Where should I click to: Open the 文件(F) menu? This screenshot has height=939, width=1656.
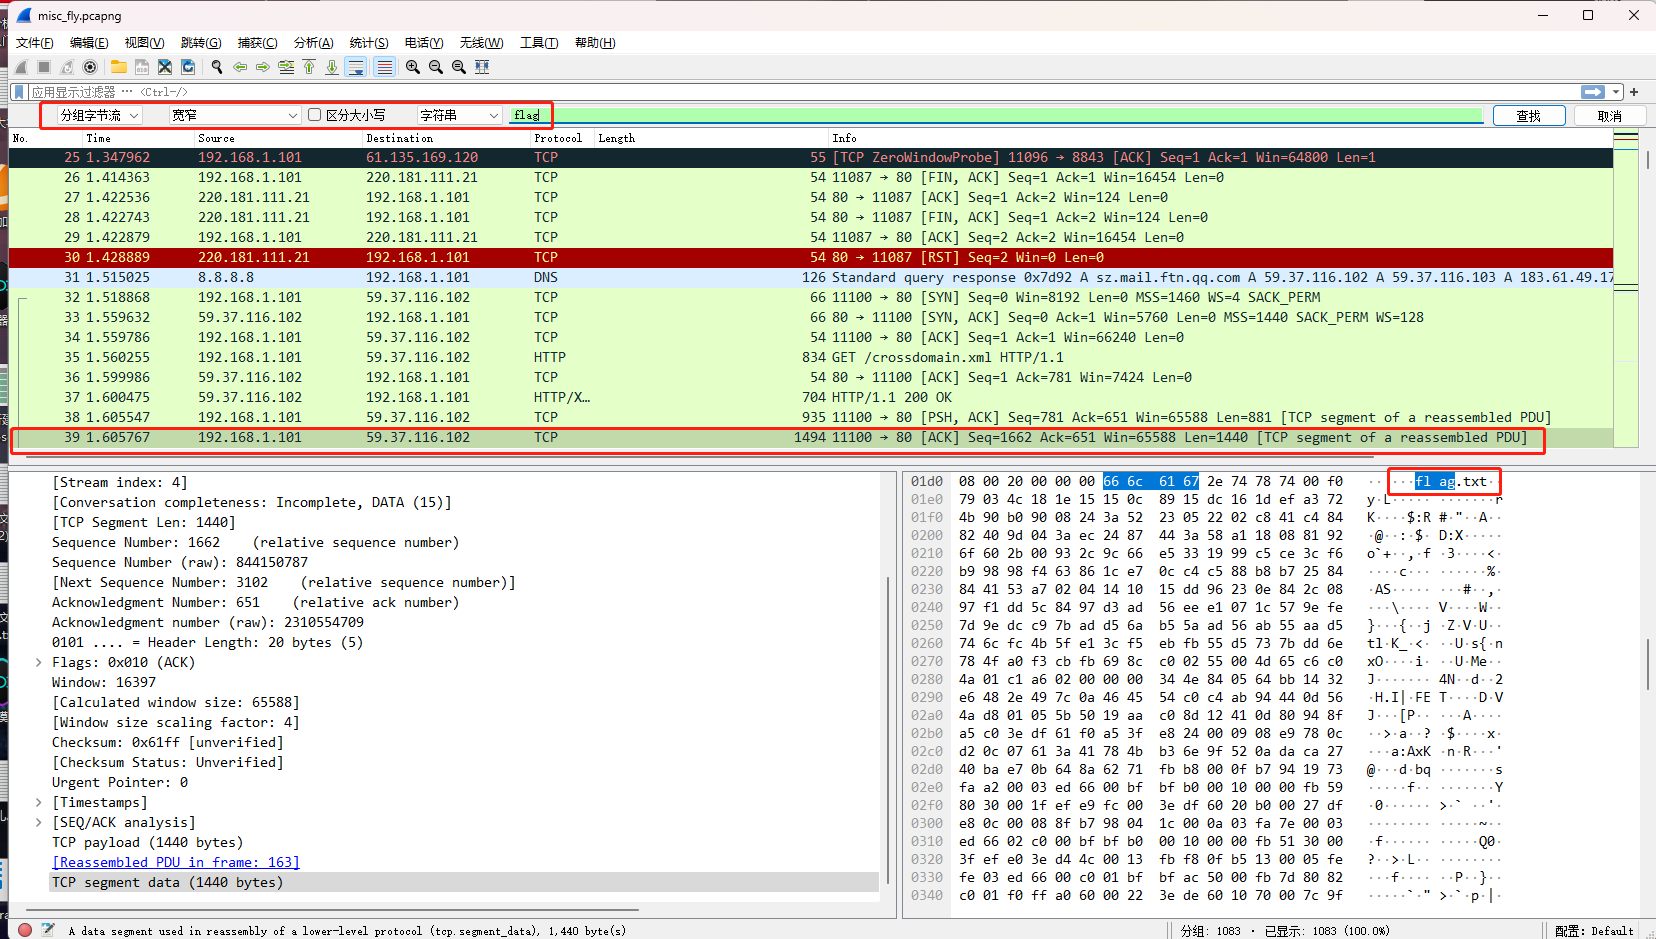click(x=35, y=42)
